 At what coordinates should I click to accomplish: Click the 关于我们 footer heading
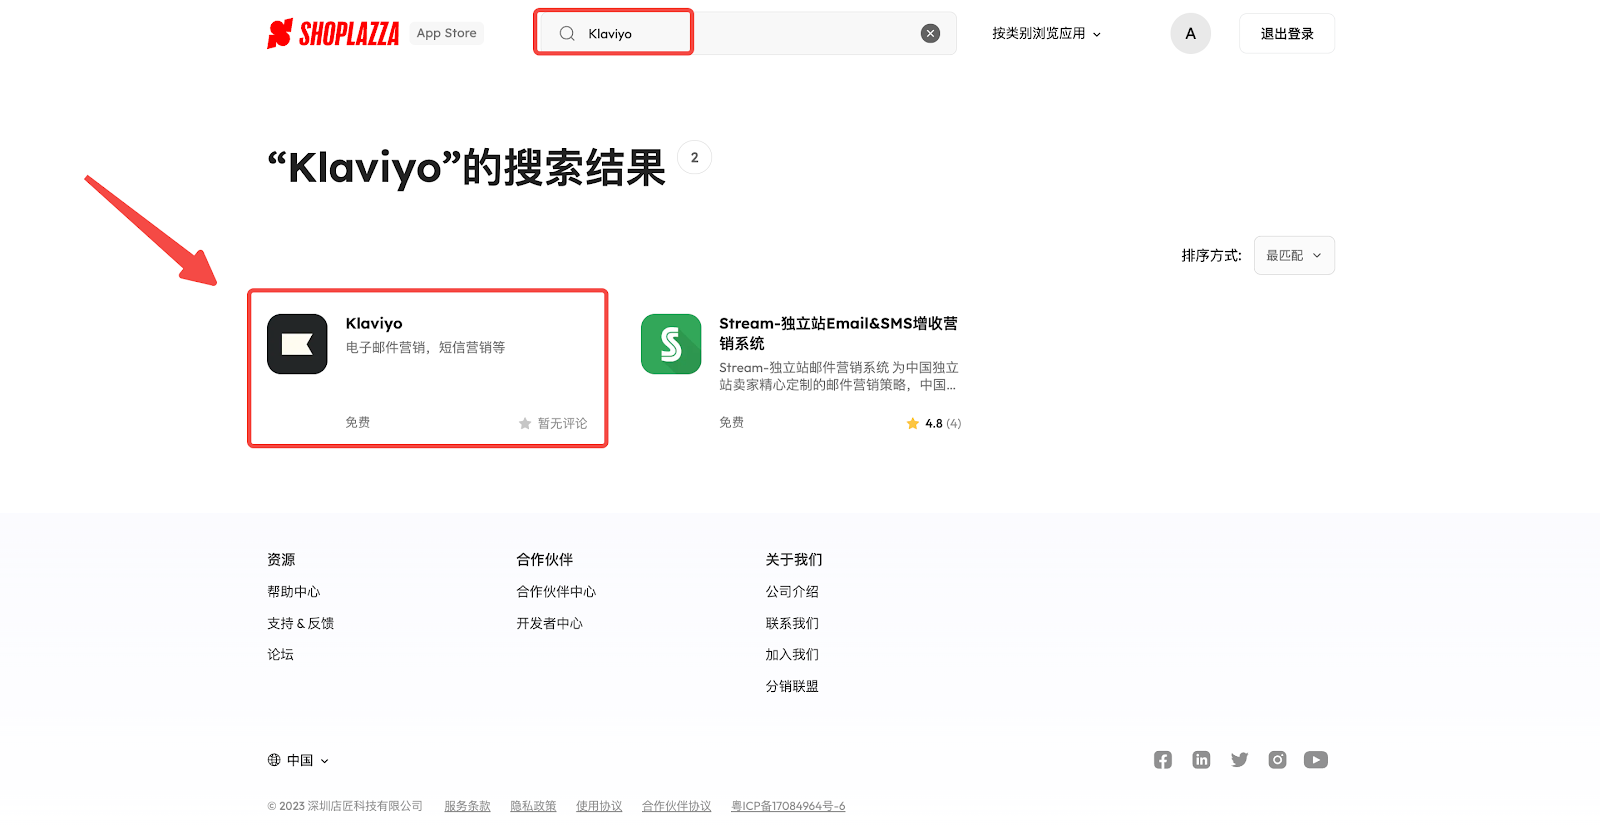[794, 560]
